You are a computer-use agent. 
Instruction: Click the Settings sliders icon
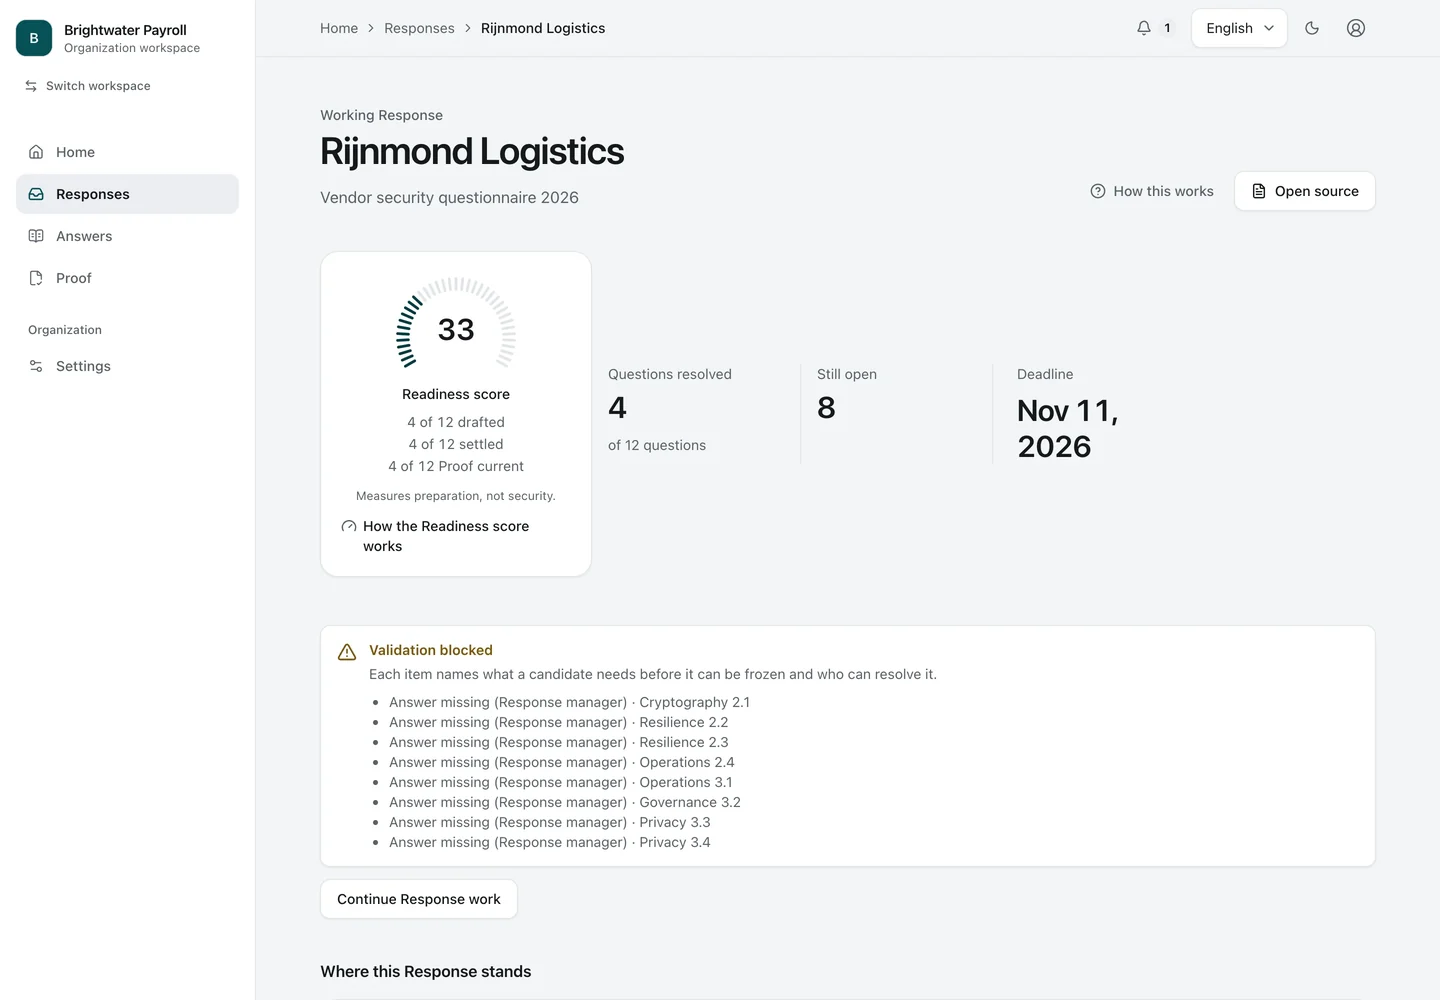click(36, 366)
